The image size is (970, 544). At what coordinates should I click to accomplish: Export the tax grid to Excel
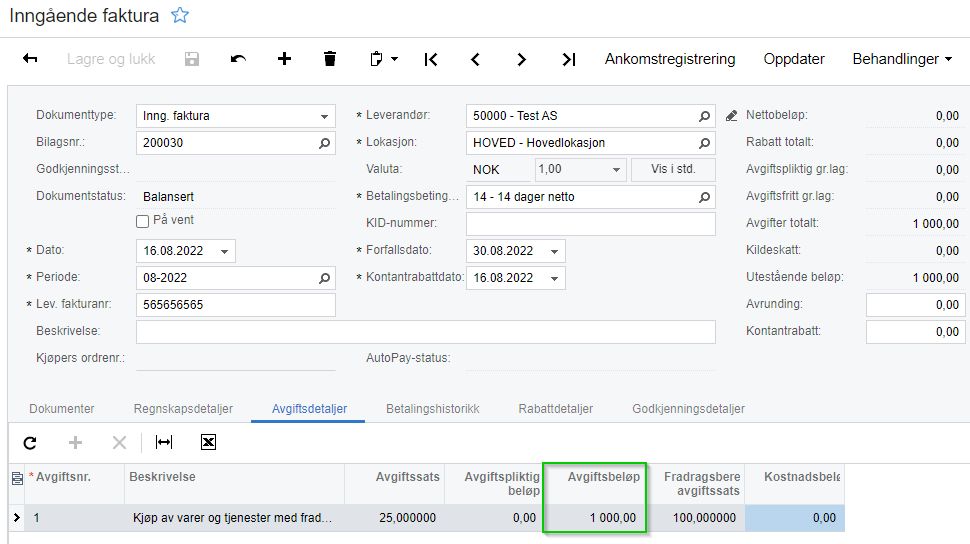208,442
